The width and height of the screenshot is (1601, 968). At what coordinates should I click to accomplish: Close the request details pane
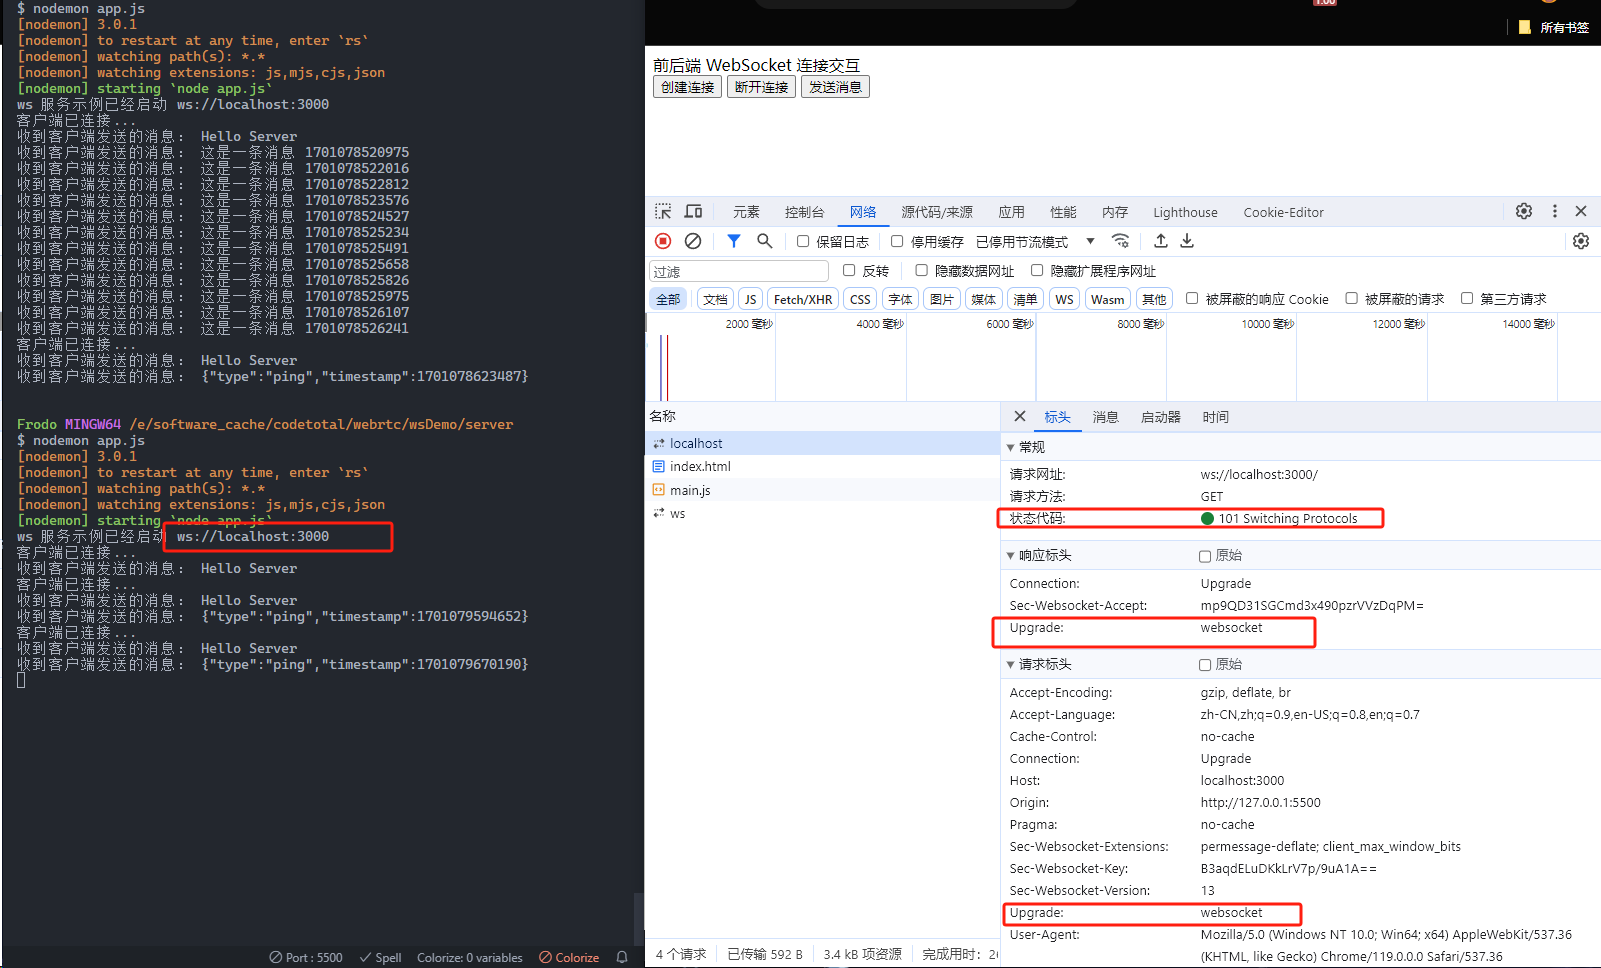(1019, 416)
